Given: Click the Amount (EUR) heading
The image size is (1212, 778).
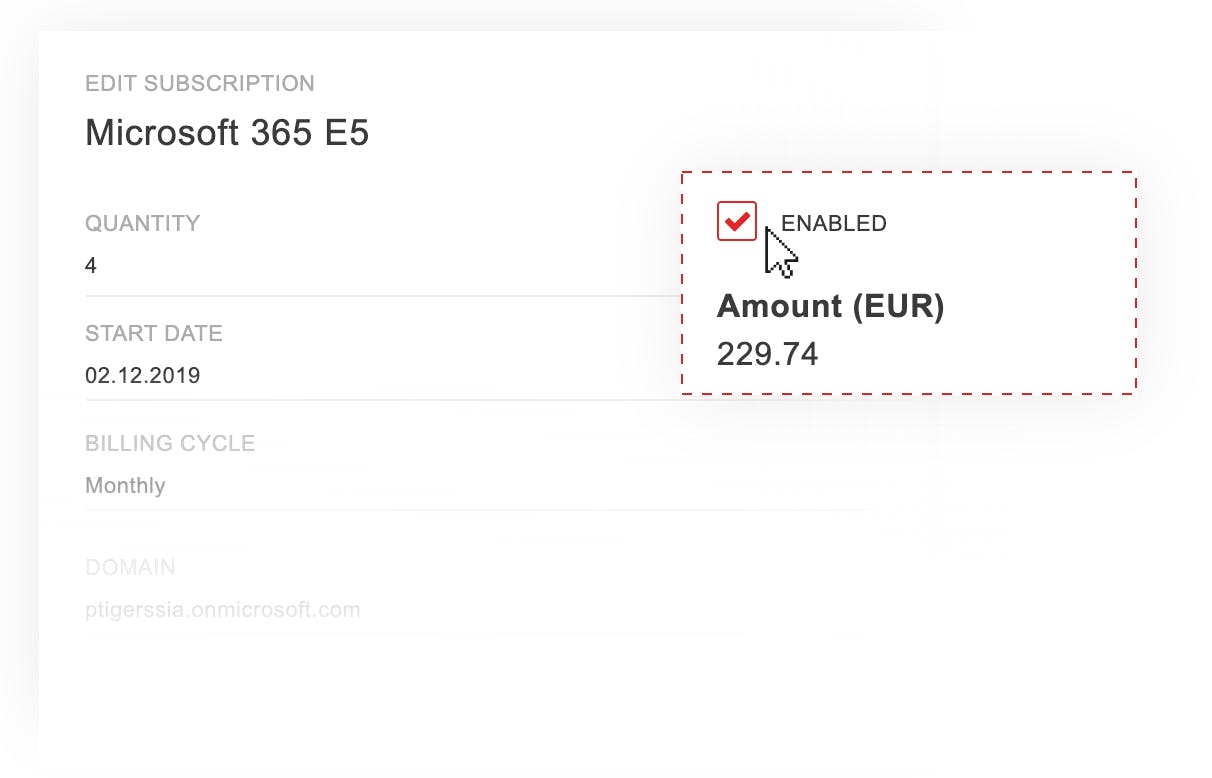Looking at the screenshot, I should [830, 306].
